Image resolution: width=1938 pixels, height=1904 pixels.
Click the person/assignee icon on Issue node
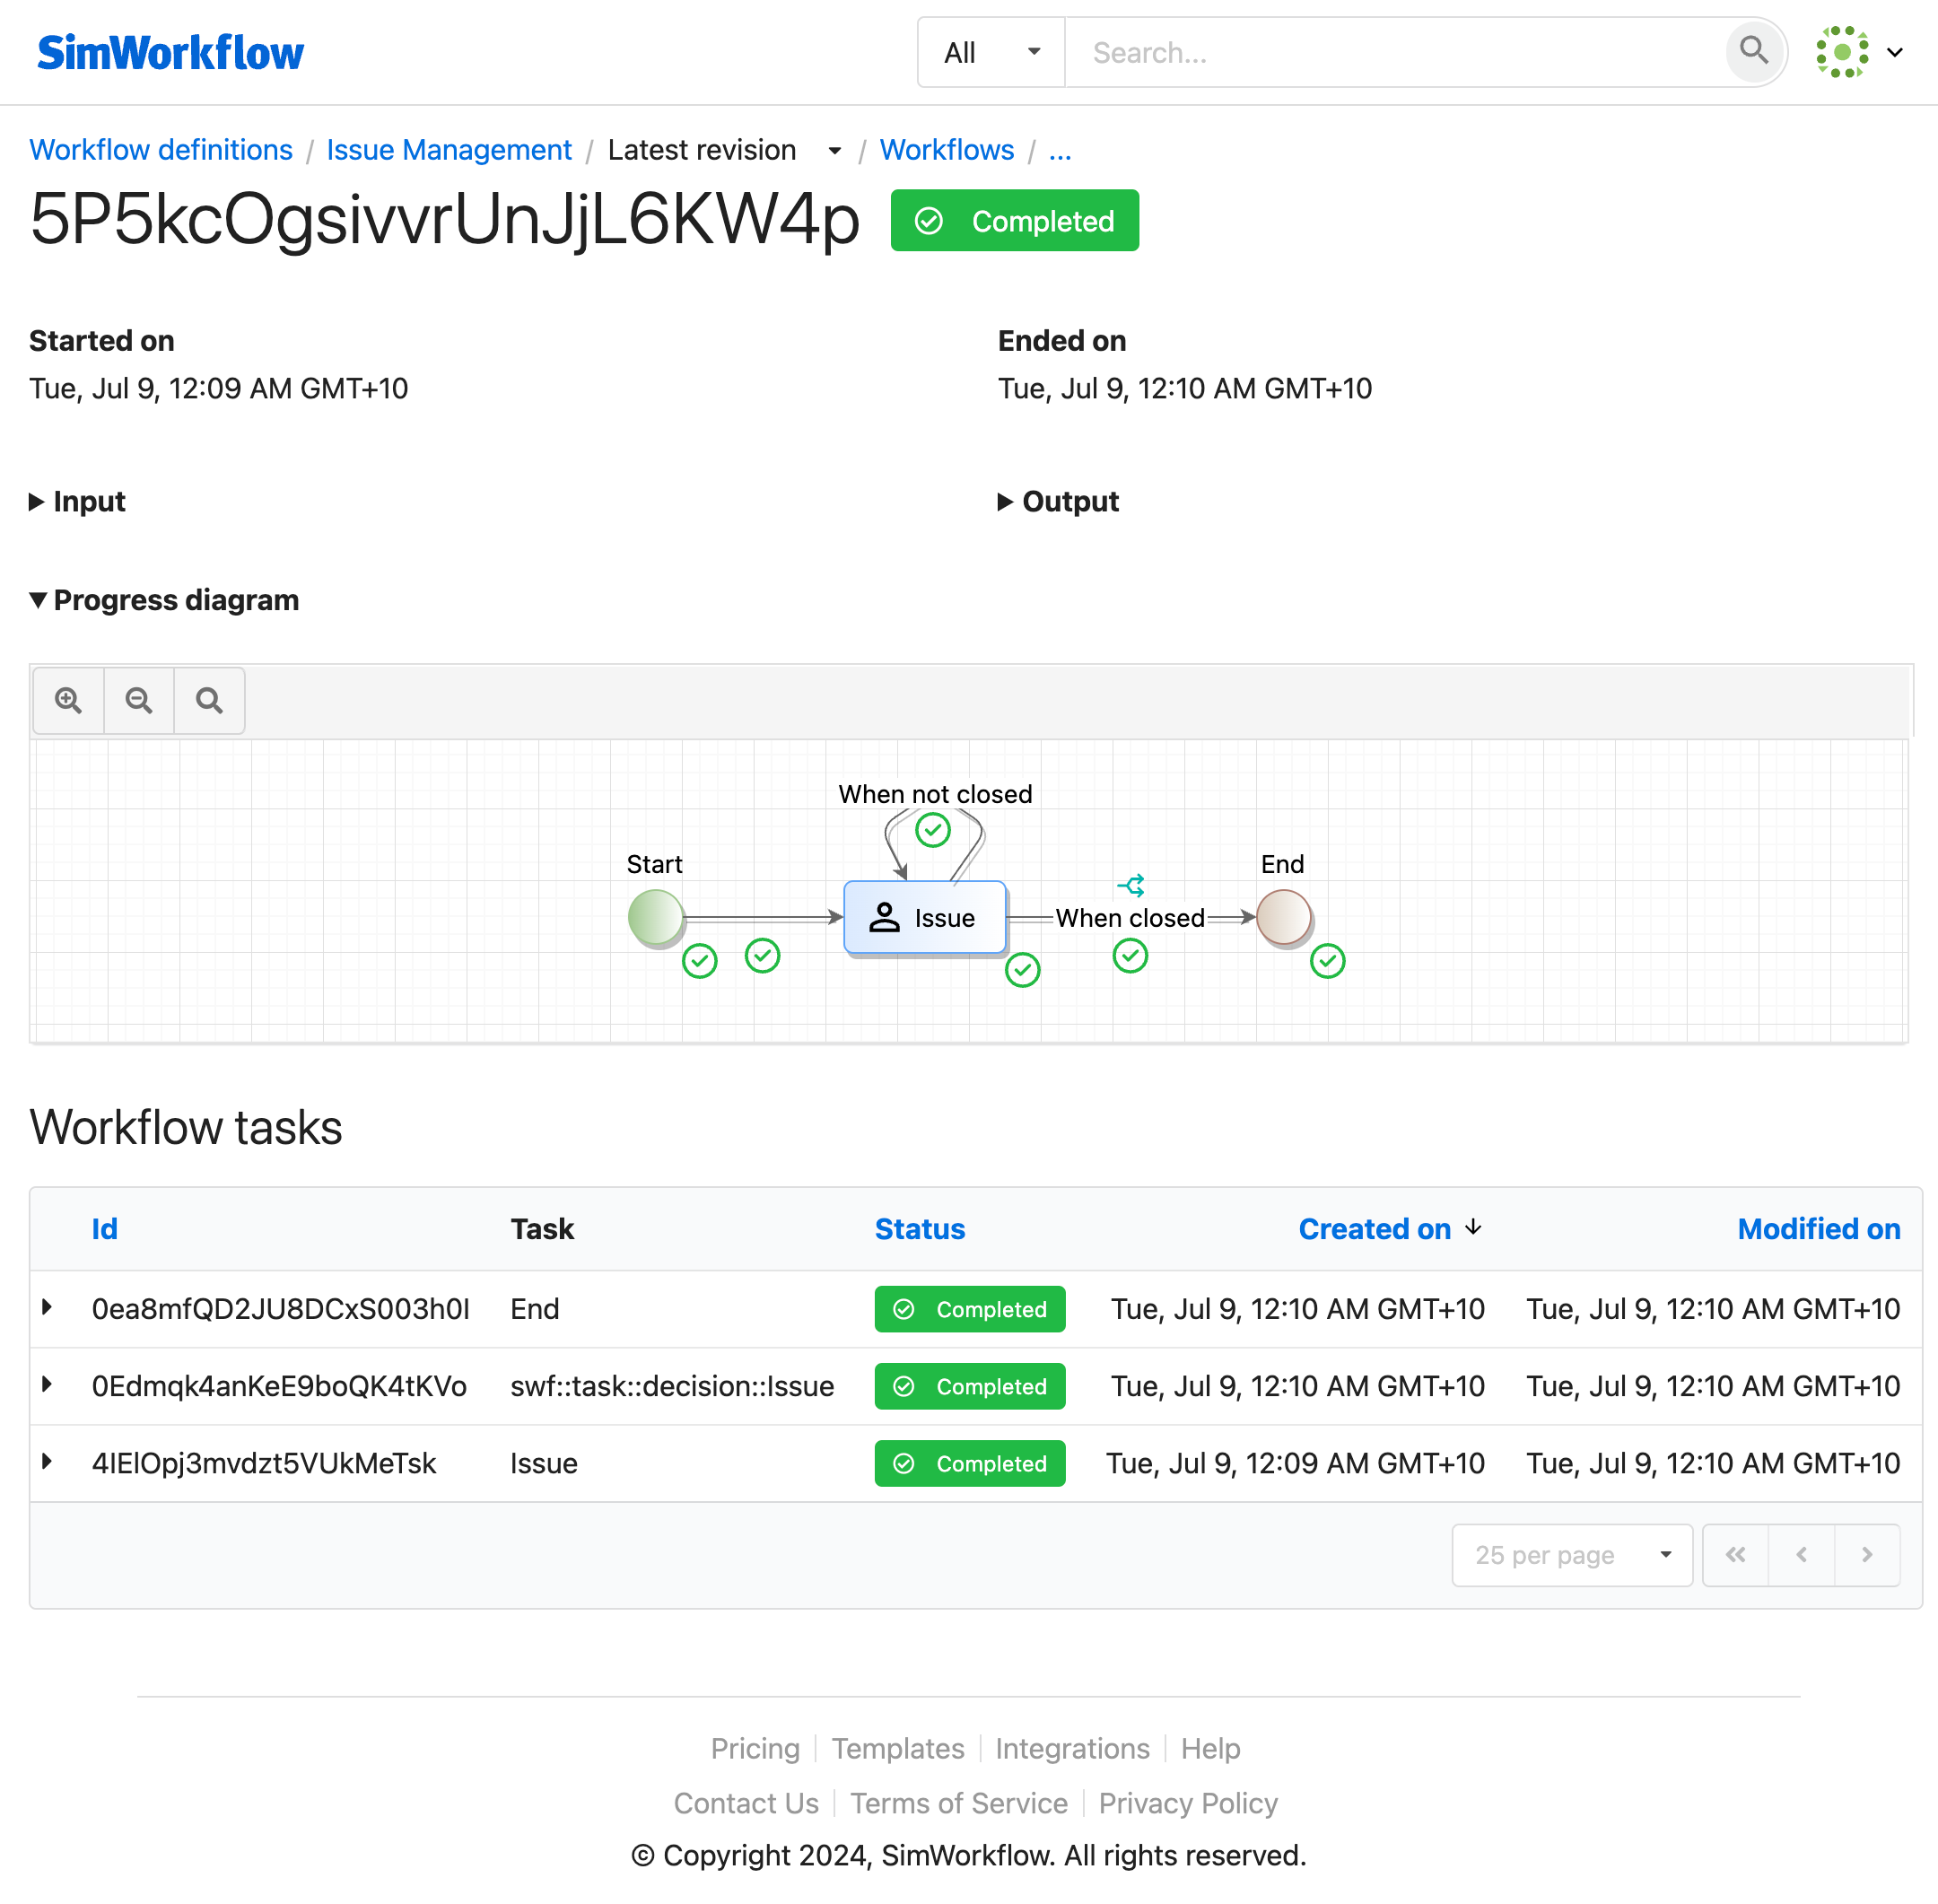[886, 917]
